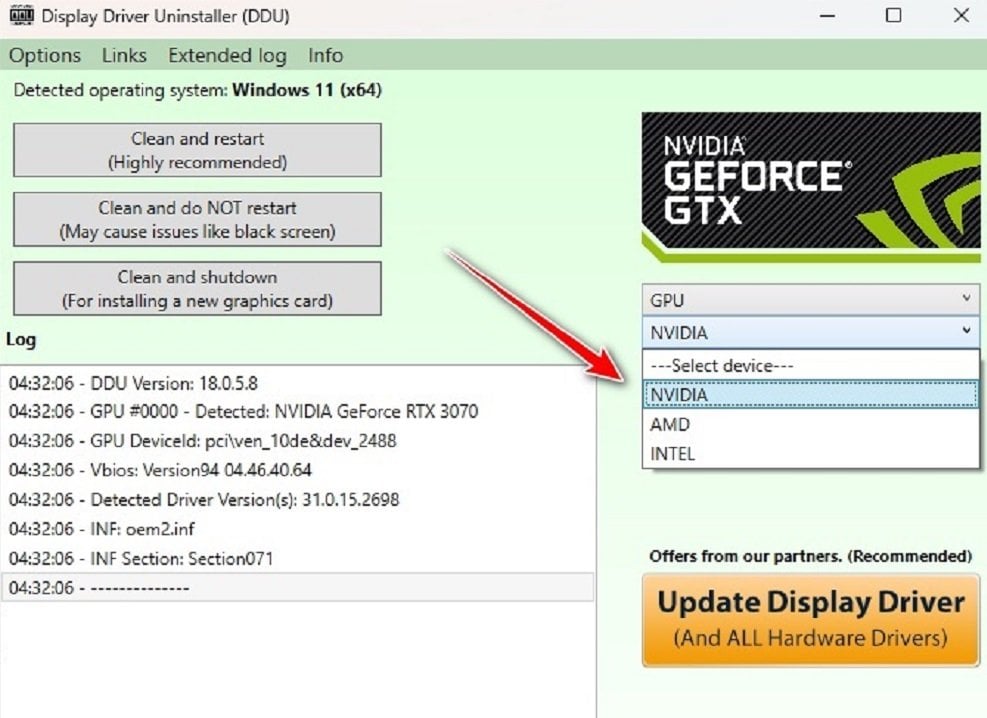Image resolution: width=987 pixels, height=718 pixels.
Task: Click Clean and do NOT restart button
Action: (197, 220)
